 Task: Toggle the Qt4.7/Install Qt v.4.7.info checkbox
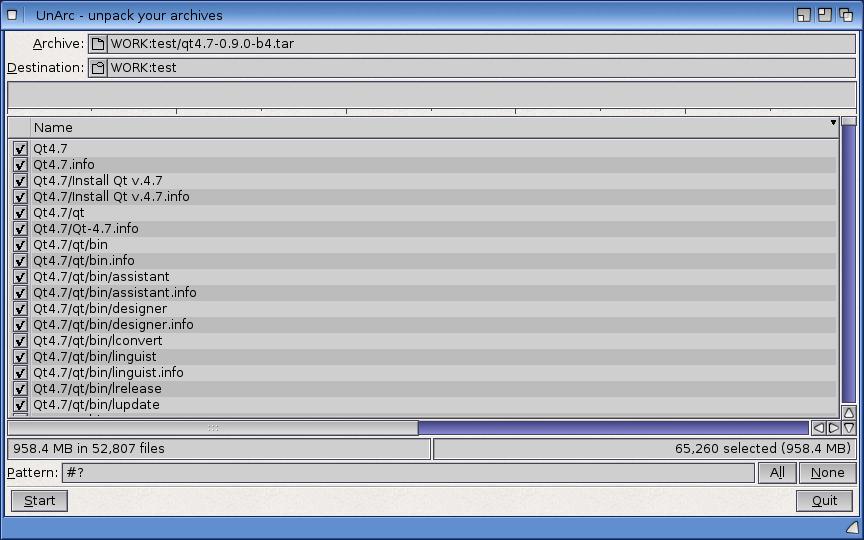pos(20,197)
